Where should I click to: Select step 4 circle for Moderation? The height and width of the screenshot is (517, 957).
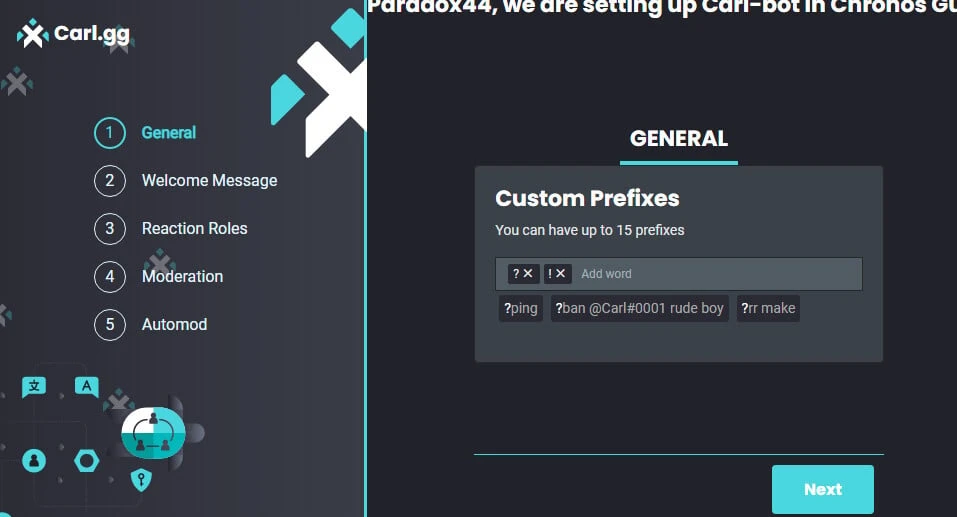(110, 277)
